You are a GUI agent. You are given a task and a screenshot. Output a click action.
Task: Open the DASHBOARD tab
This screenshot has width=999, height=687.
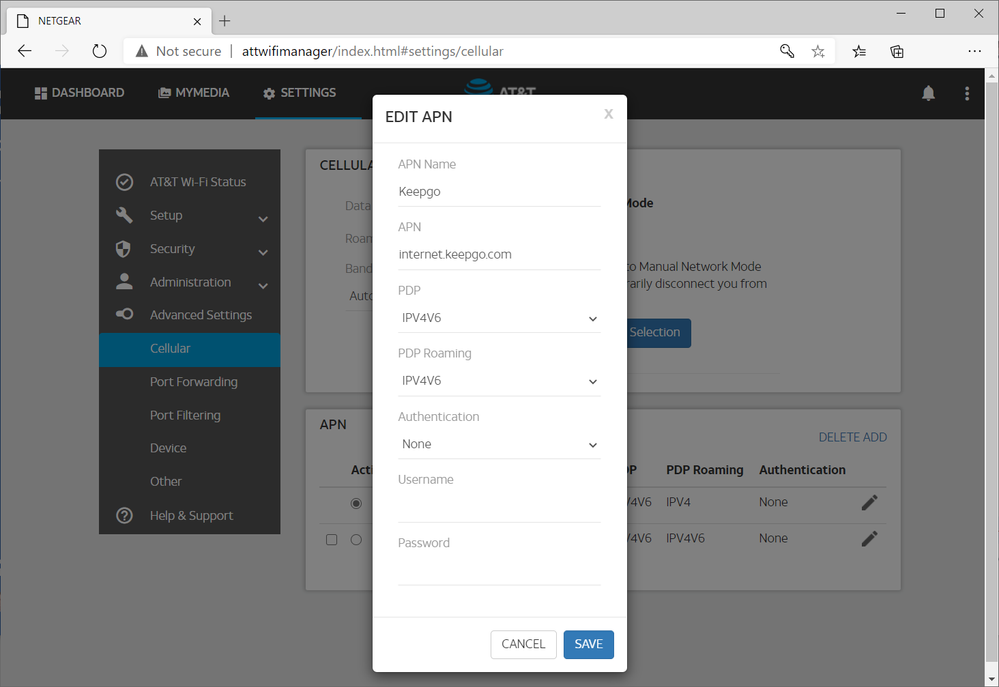coord(79,93)
